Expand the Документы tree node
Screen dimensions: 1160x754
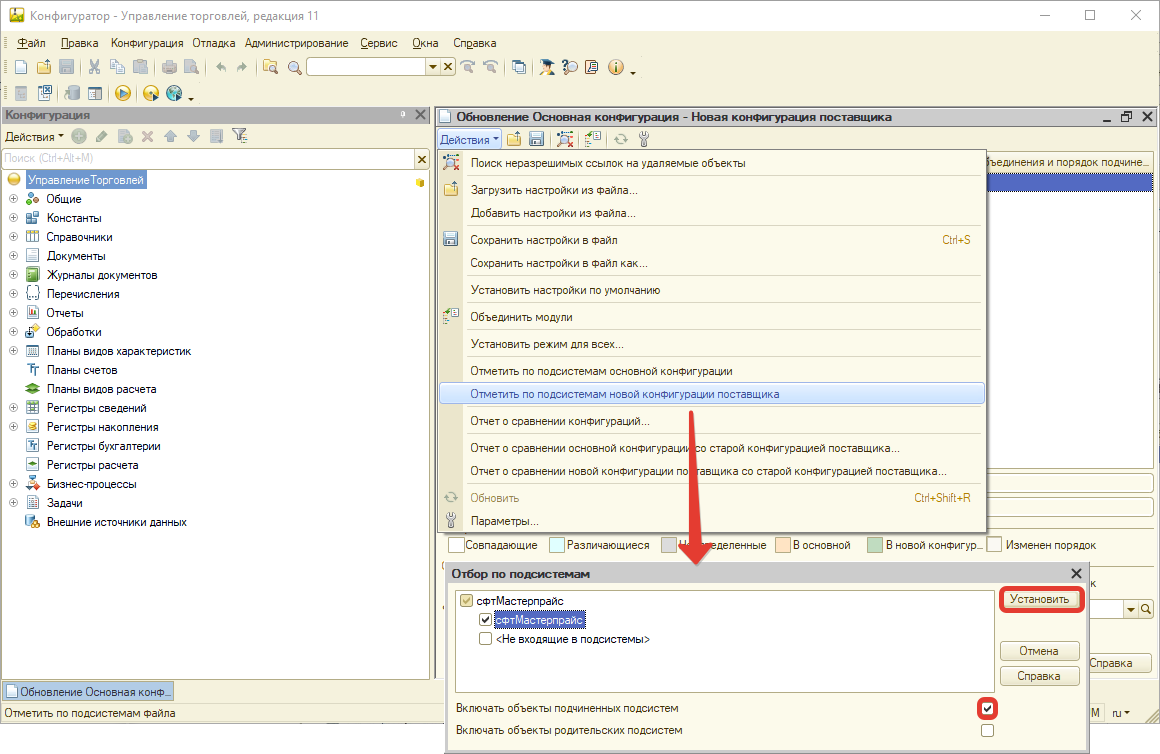14,256
